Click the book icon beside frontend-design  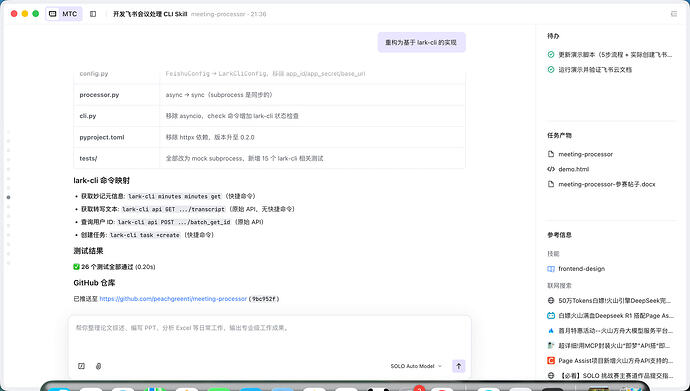coord(551,269)
